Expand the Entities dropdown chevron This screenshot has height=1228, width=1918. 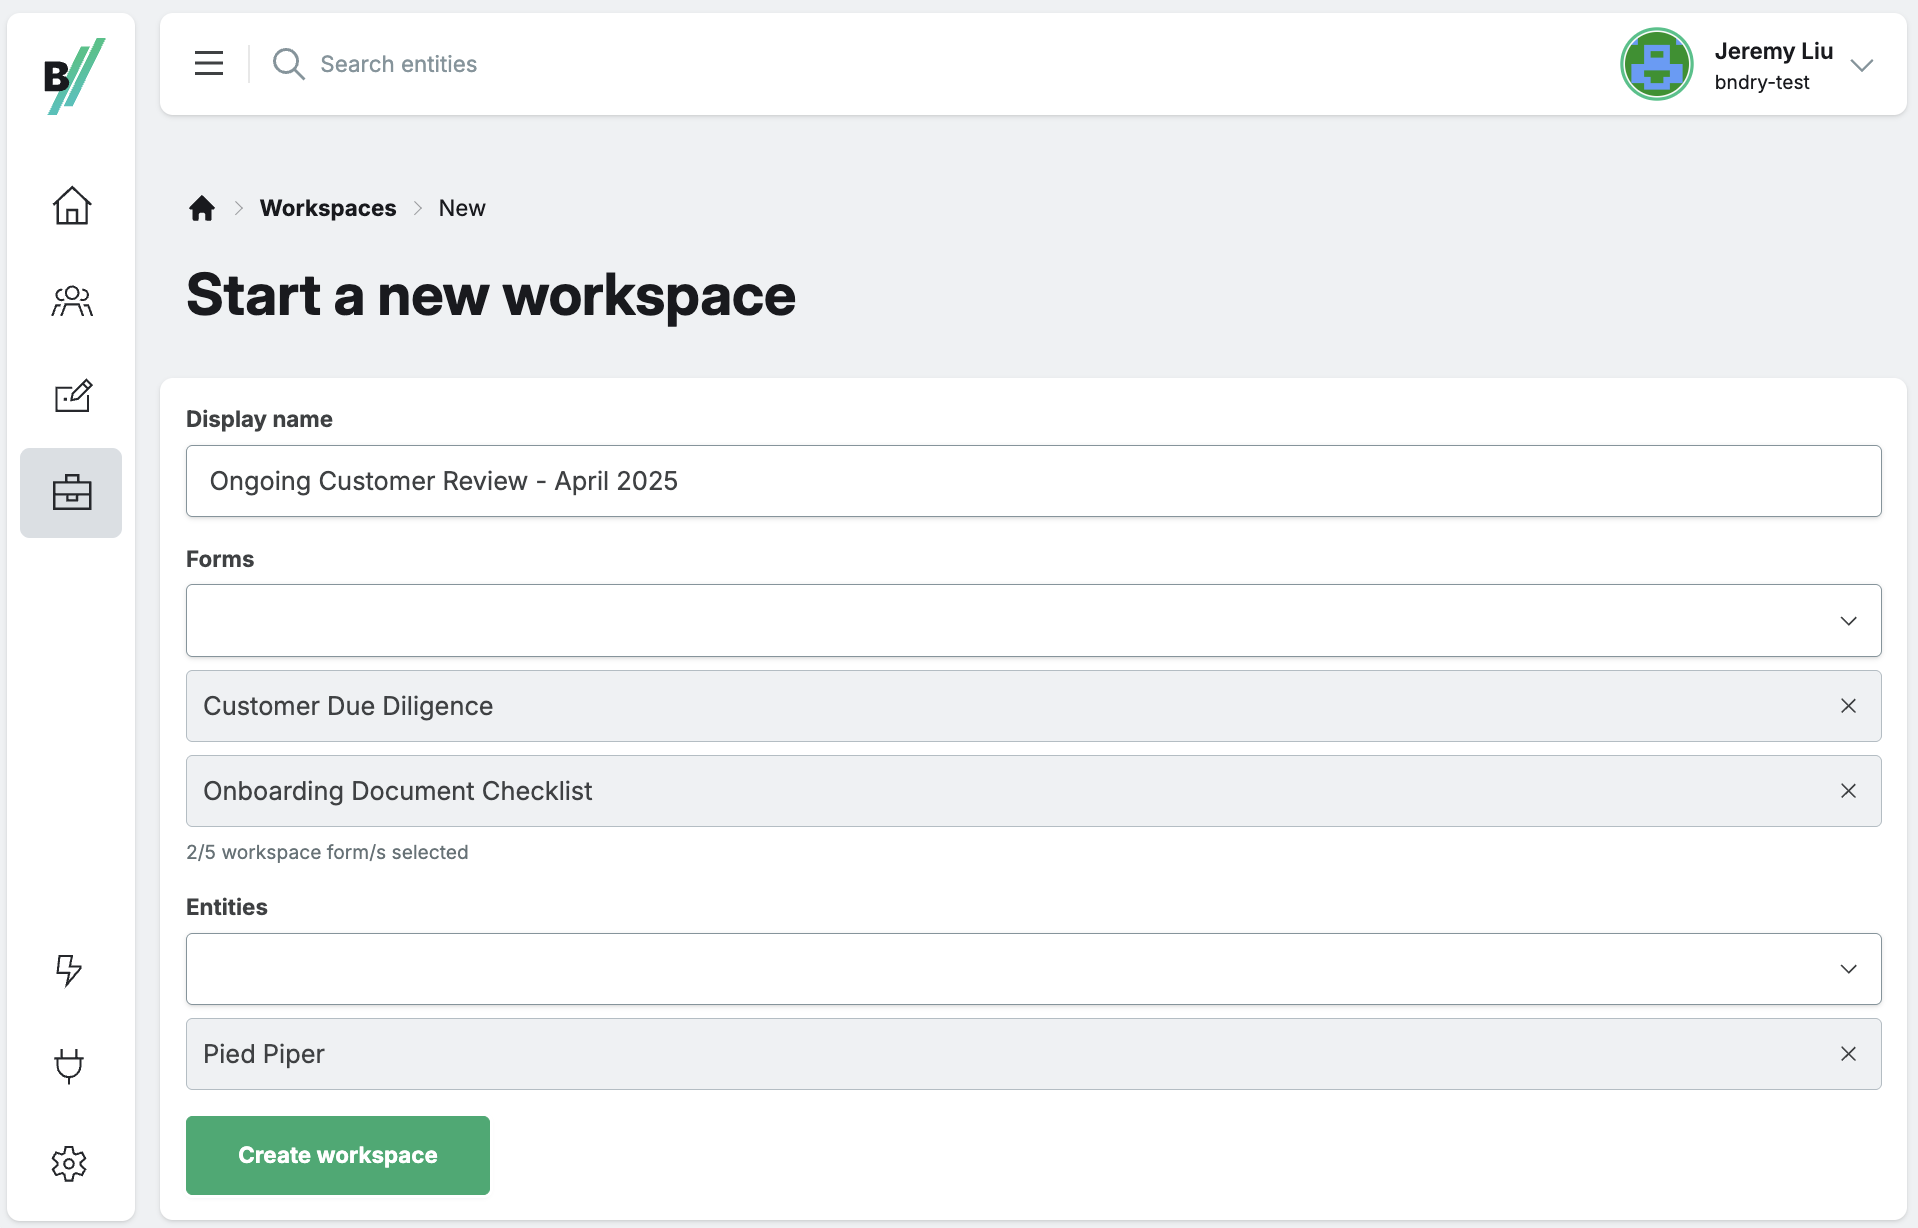[1848, 969]
